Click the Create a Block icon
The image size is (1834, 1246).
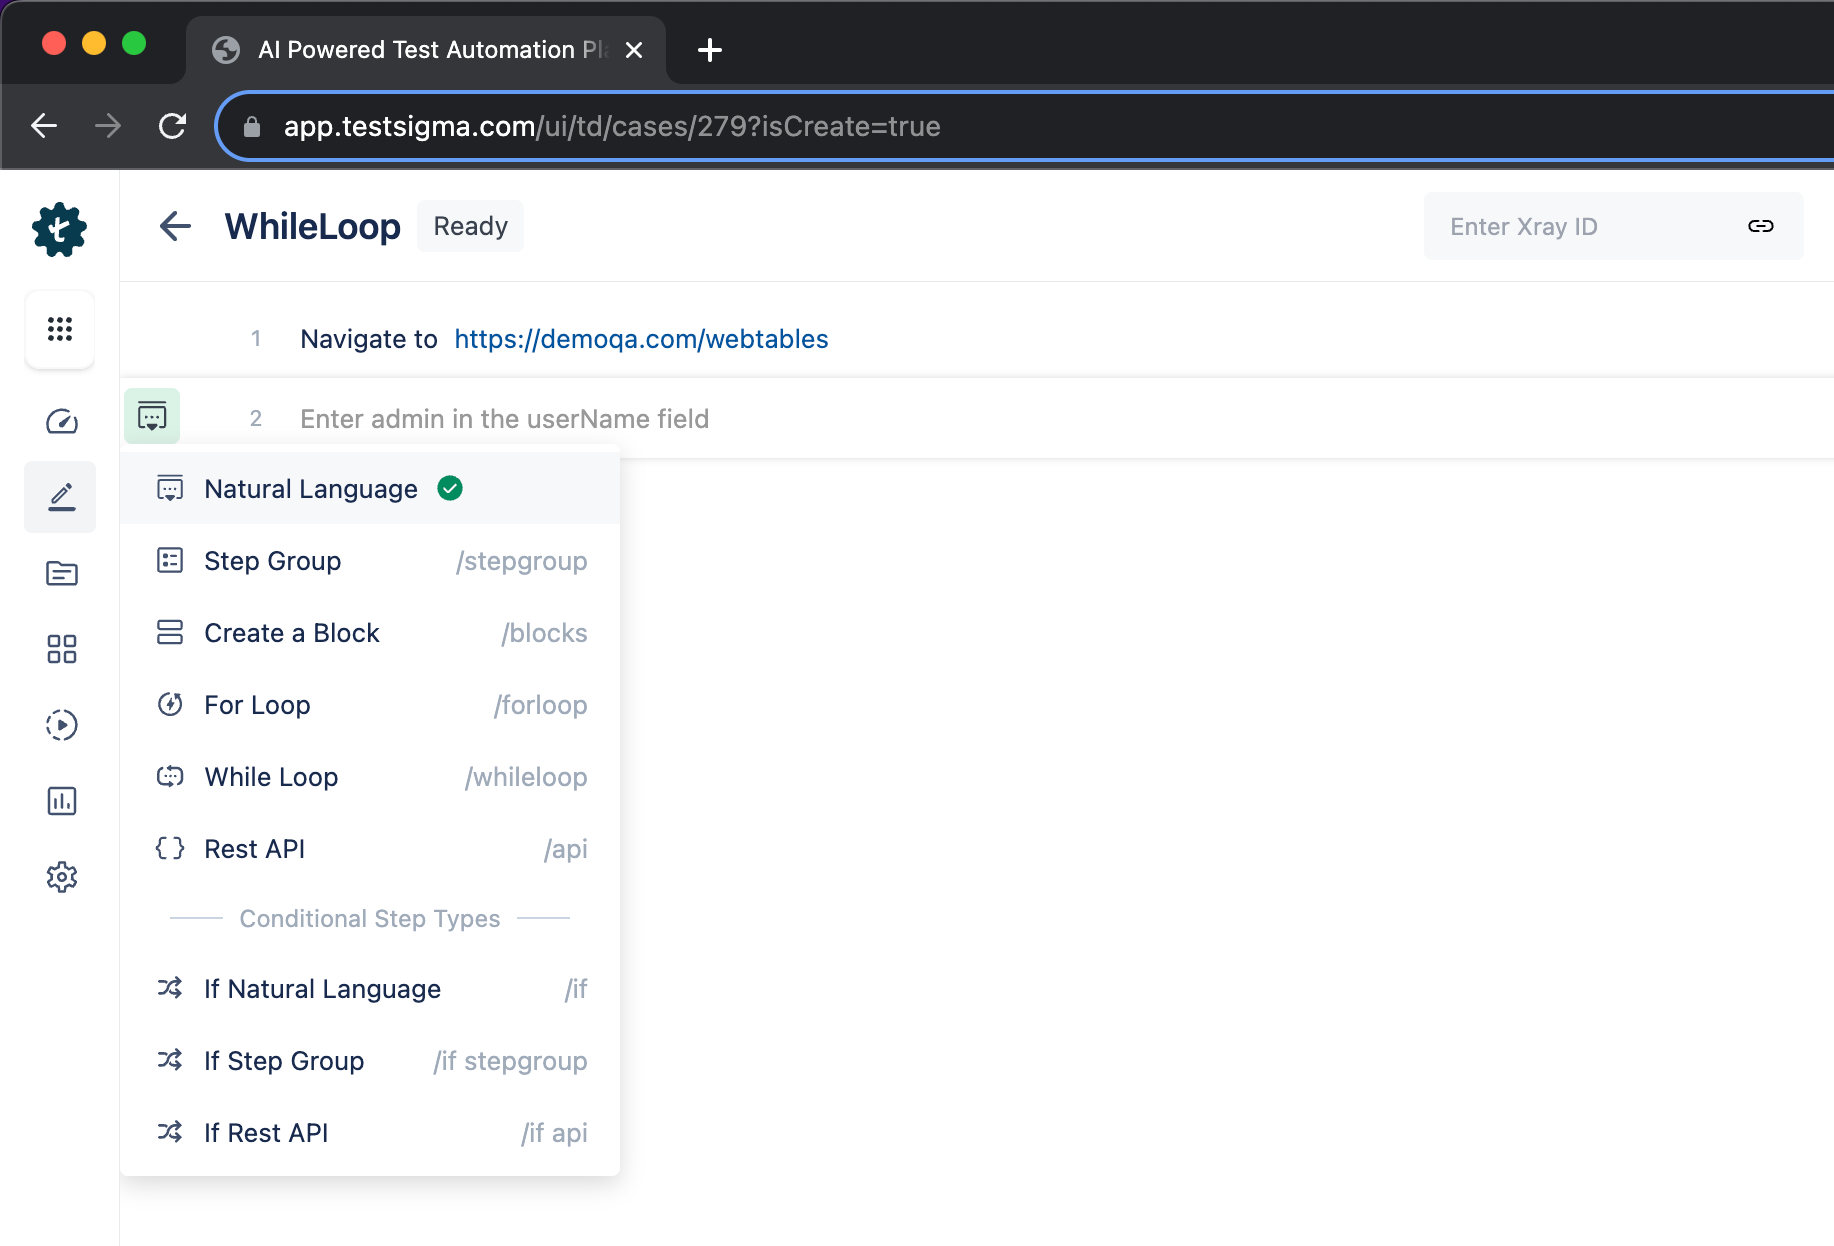(170, 632)
